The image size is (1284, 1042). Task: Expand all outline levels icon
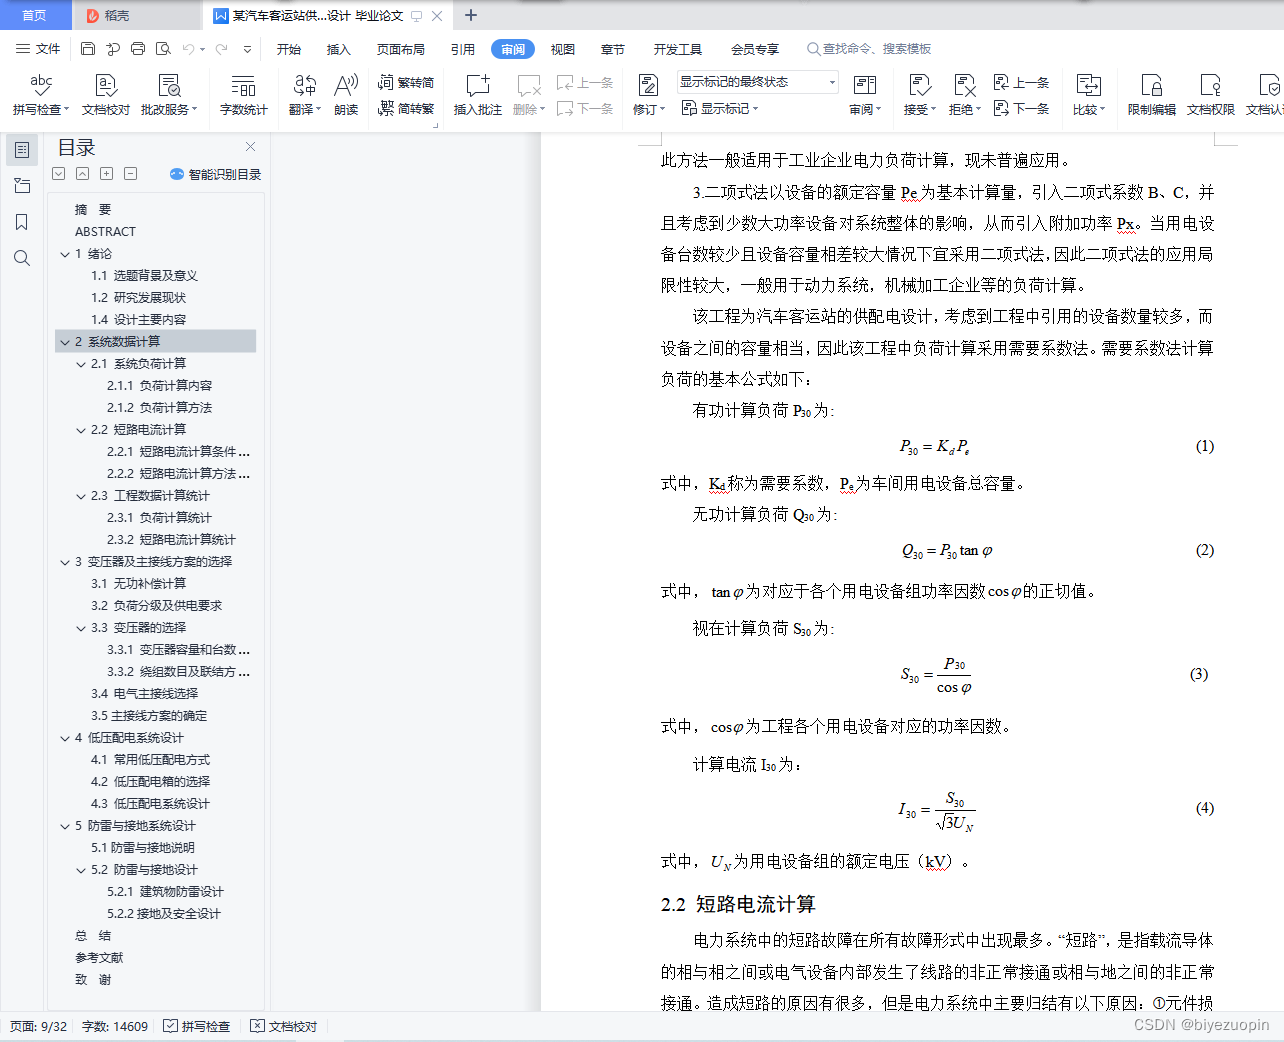[x=106, y=174]
